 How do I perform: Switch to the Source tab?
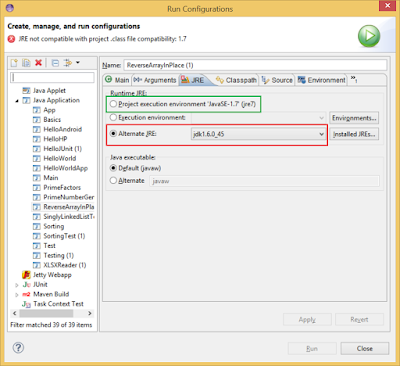point(277,80)
